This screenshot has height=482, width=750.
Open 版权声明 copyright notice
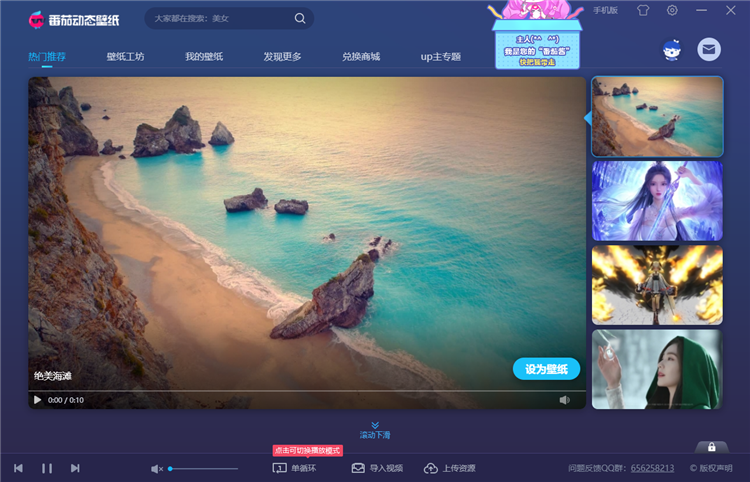711,468
